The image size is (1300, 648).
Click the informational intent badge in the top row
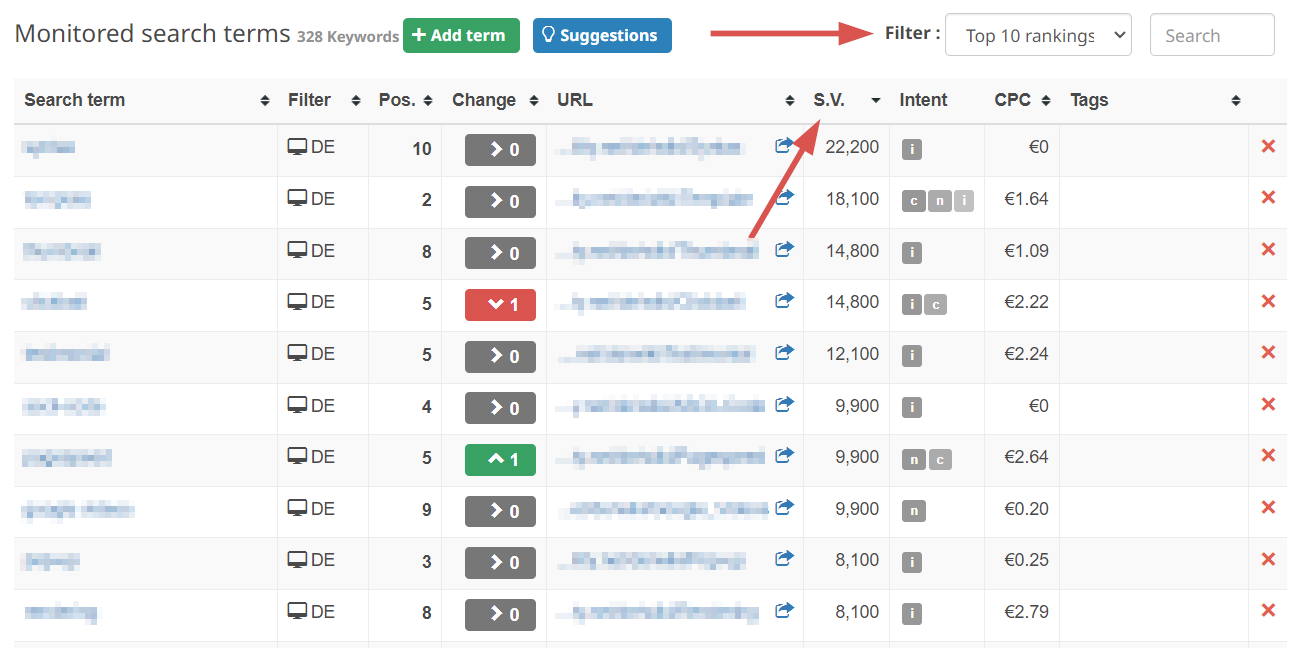[x=911, y=146]
